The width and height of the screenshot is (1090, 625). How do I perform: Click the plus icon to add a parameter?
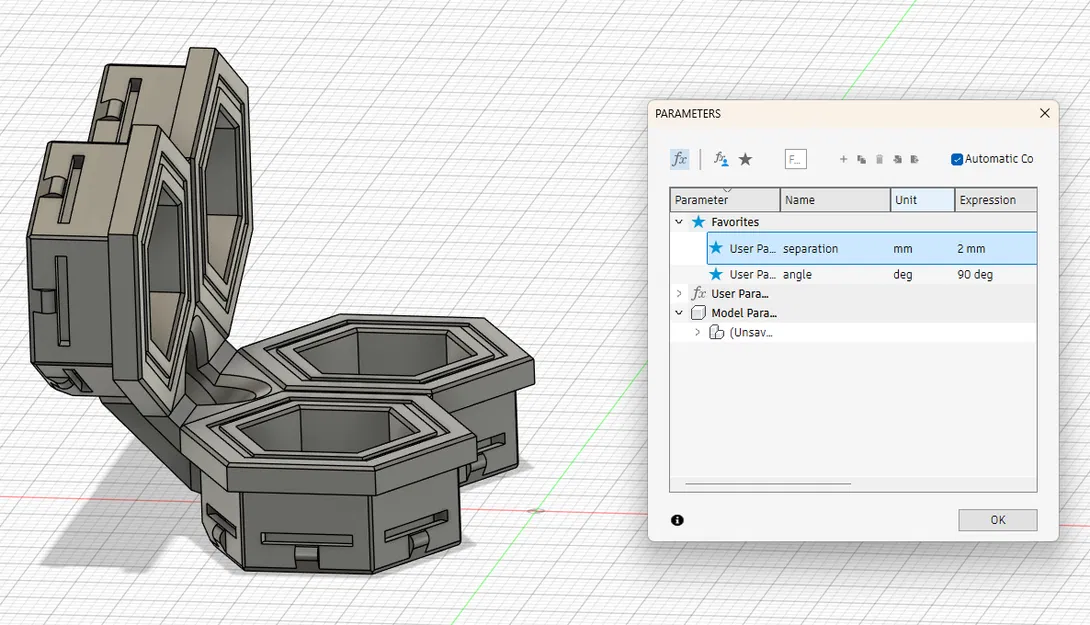[843, 160]
